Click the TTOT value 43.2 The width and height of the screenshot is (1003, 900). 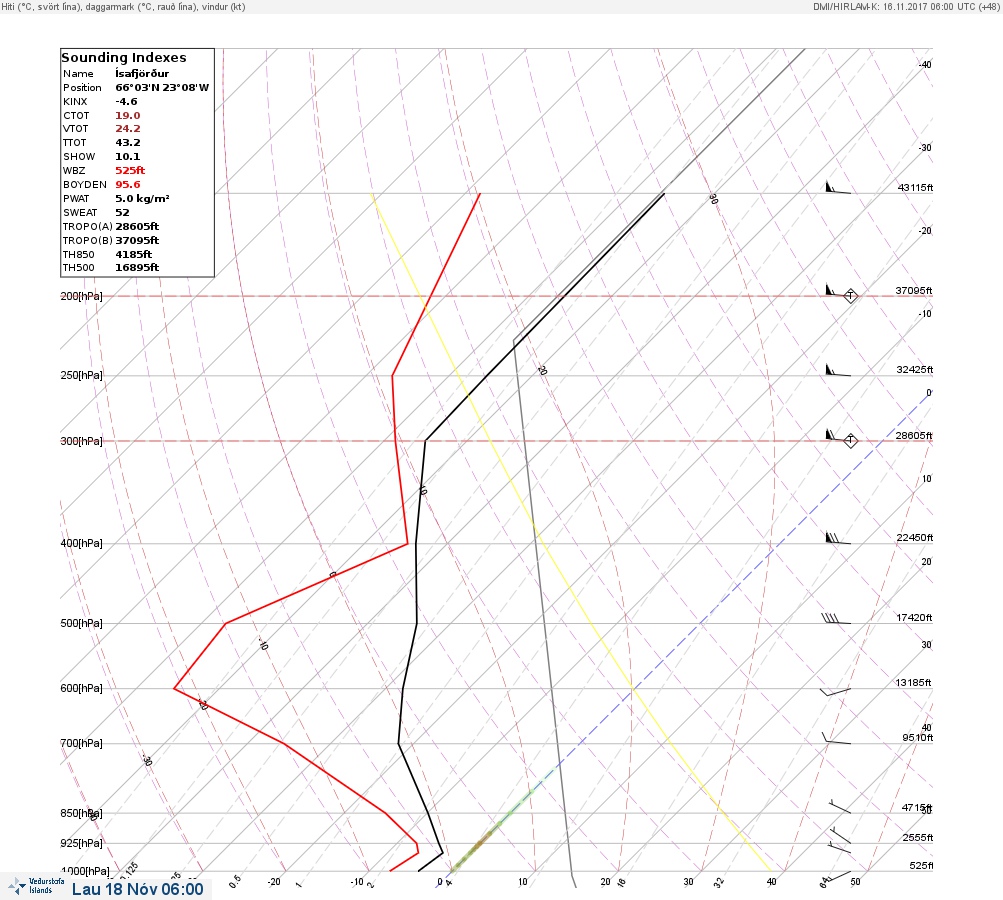point(127,143)
